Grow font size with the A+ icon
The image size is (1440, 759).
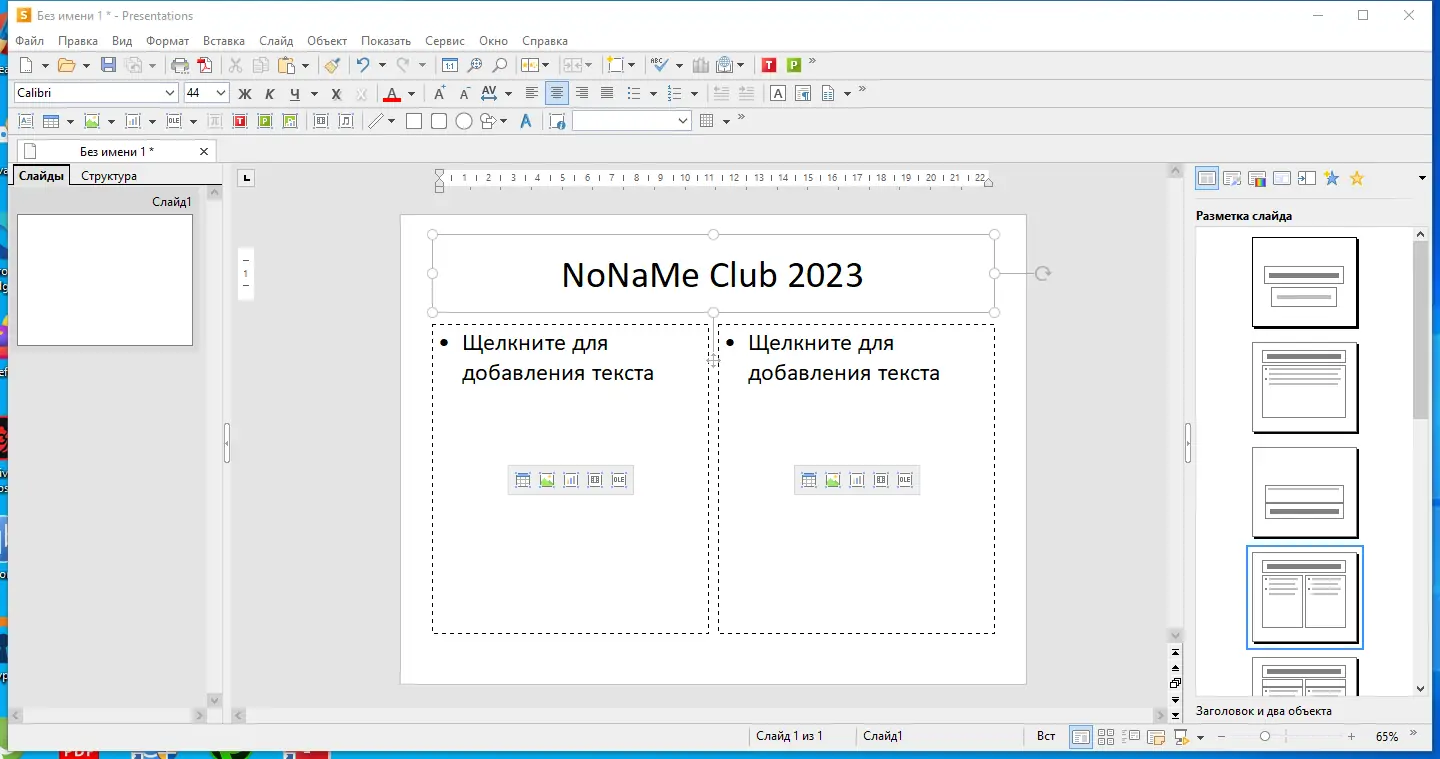439,93
